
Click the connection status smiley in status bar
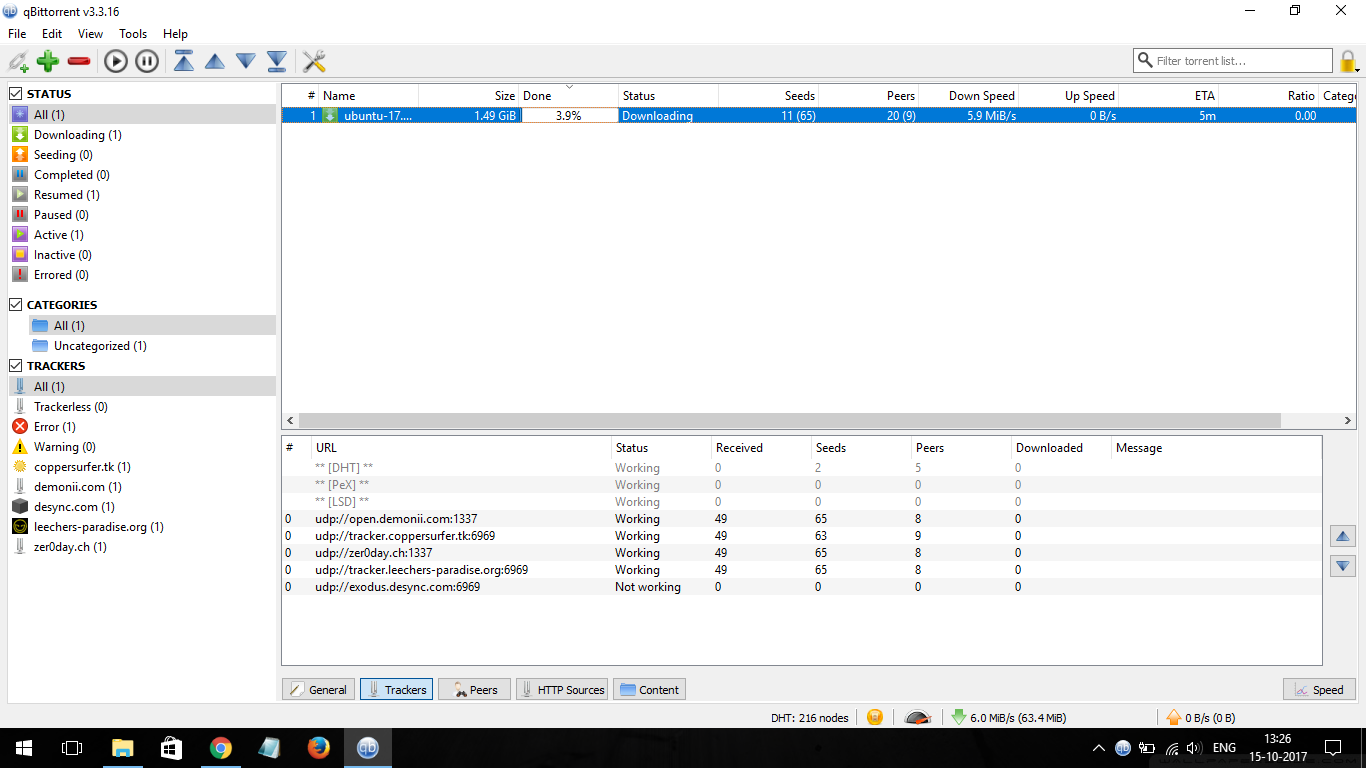[875, 717]
